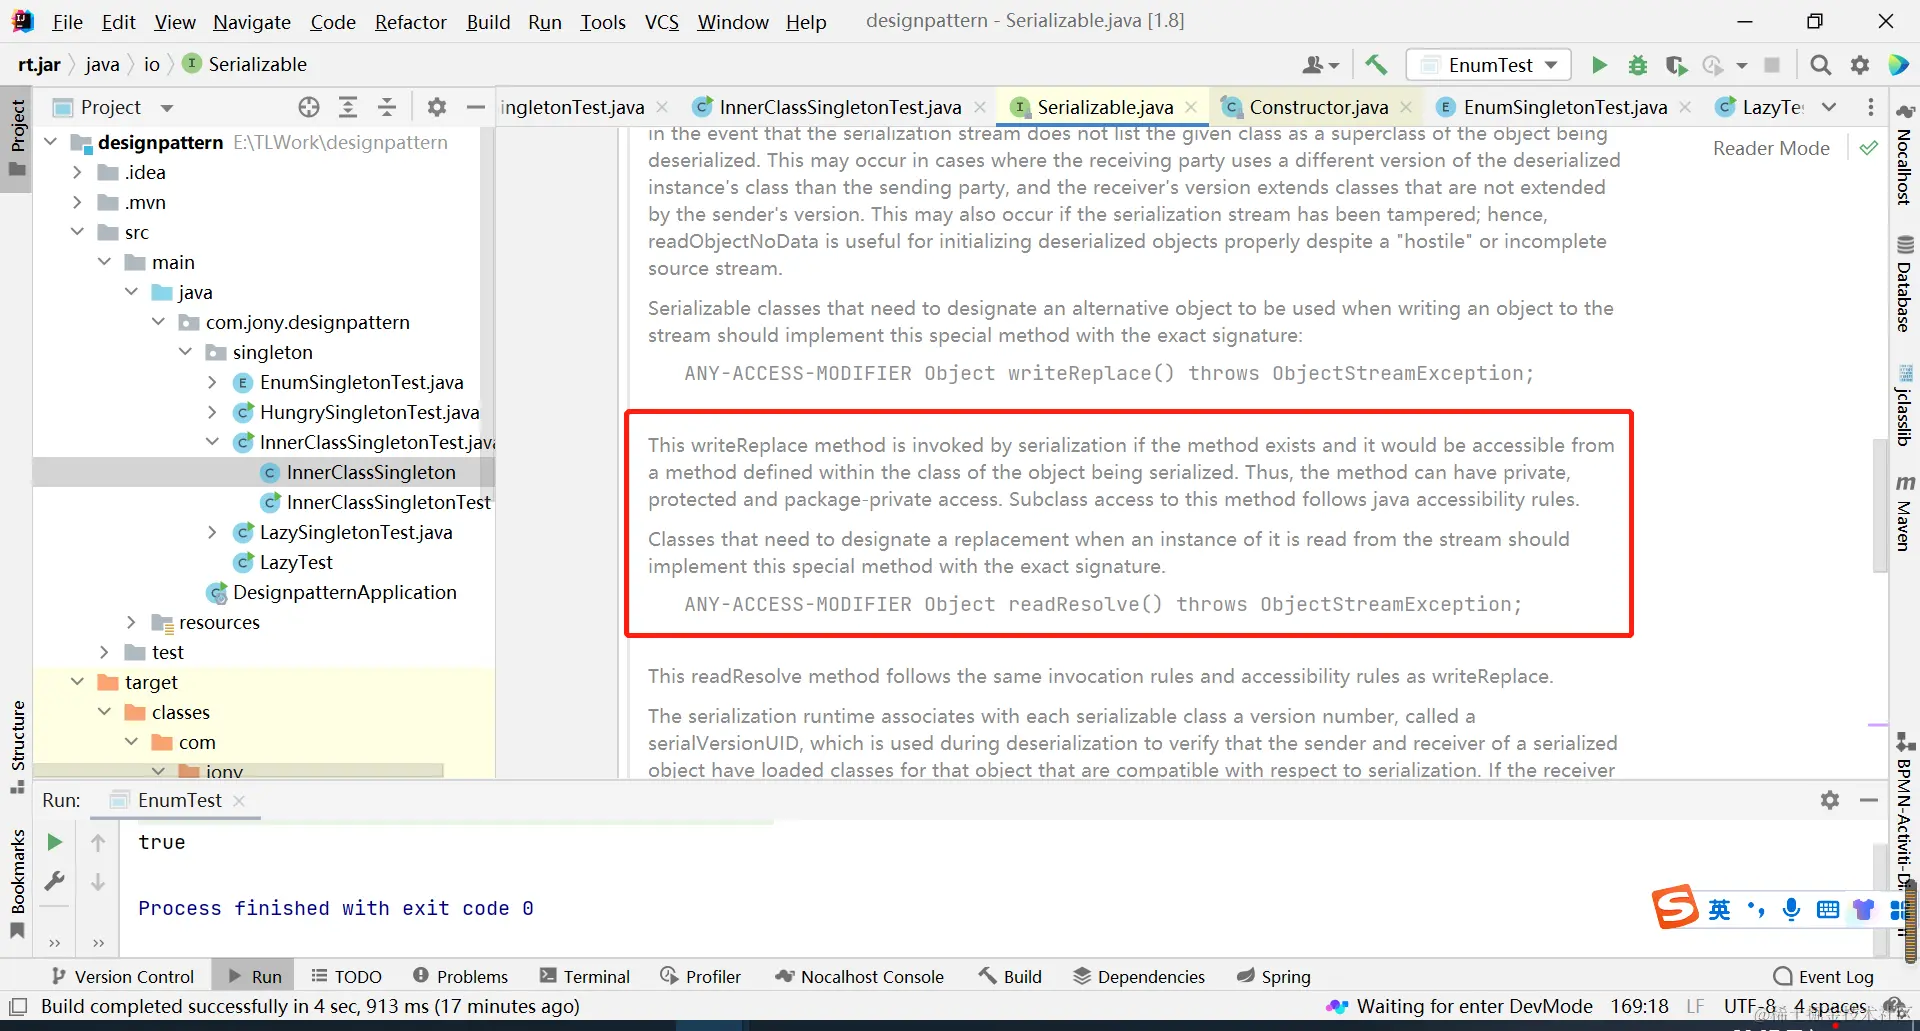This screenshot has width=1920, height=1031.
Task: Expand the .idea folder
Action: click(x=77, y=172)
